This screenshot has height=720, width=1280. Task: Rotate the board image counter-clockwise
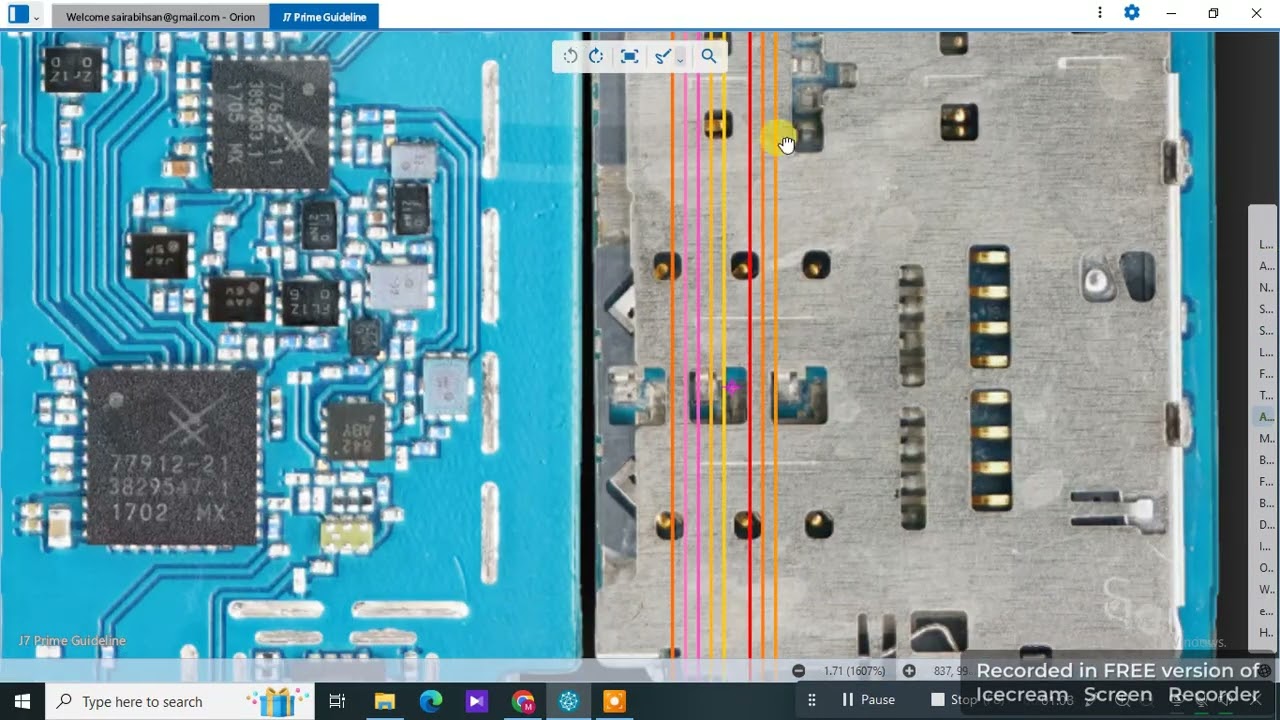click(x=570, y=56)
